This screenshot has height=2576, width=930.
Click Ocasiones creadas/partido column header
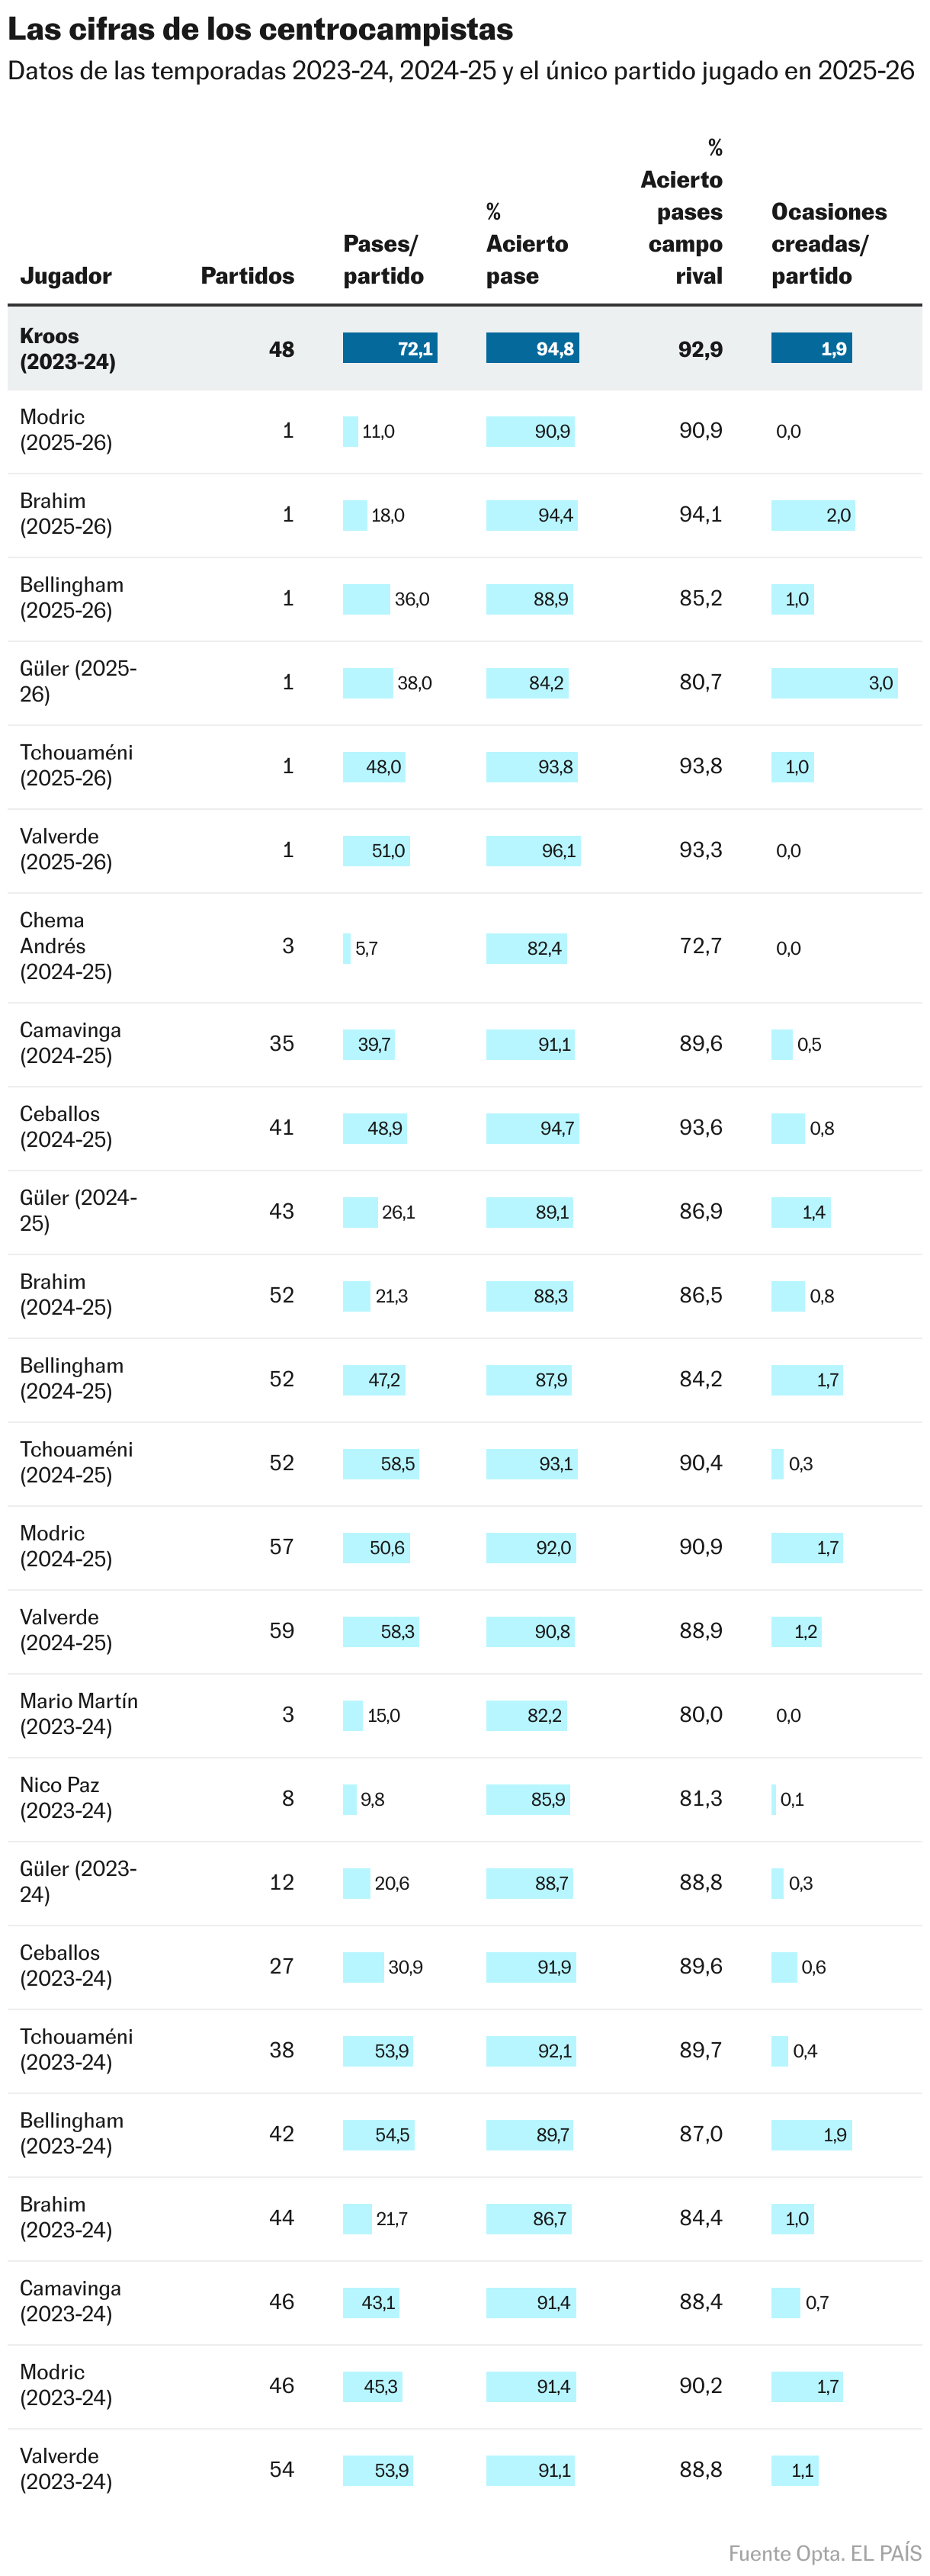coord(829,244)
